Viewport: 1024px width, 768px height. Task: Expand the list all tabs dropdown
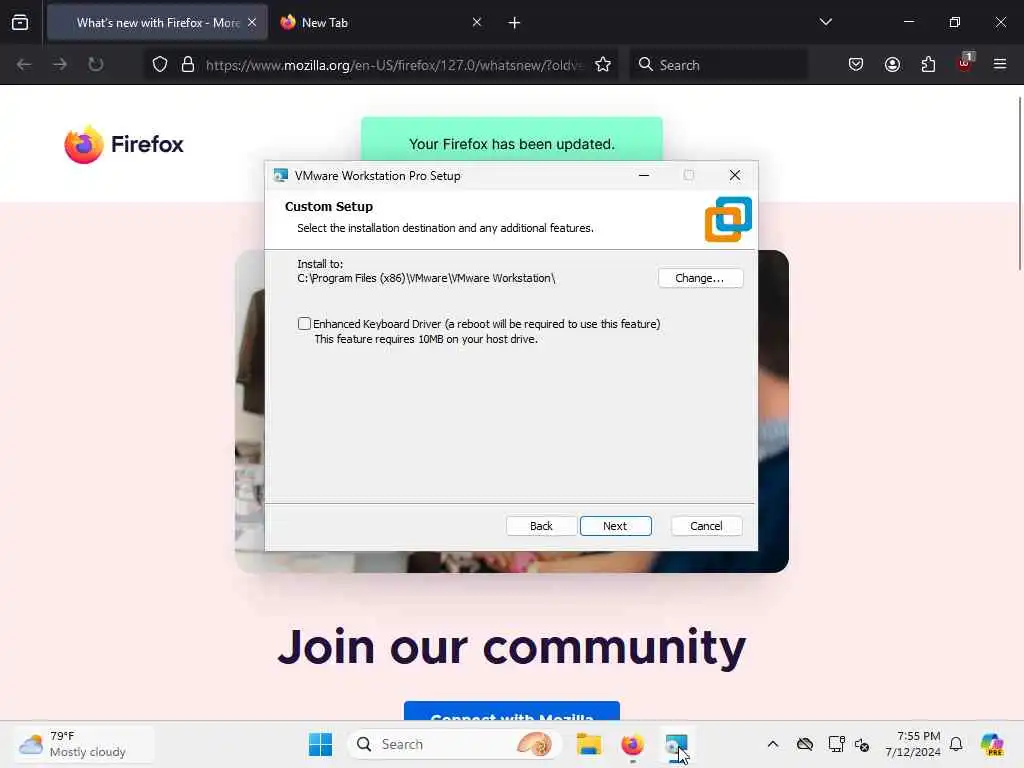point(826,22)
